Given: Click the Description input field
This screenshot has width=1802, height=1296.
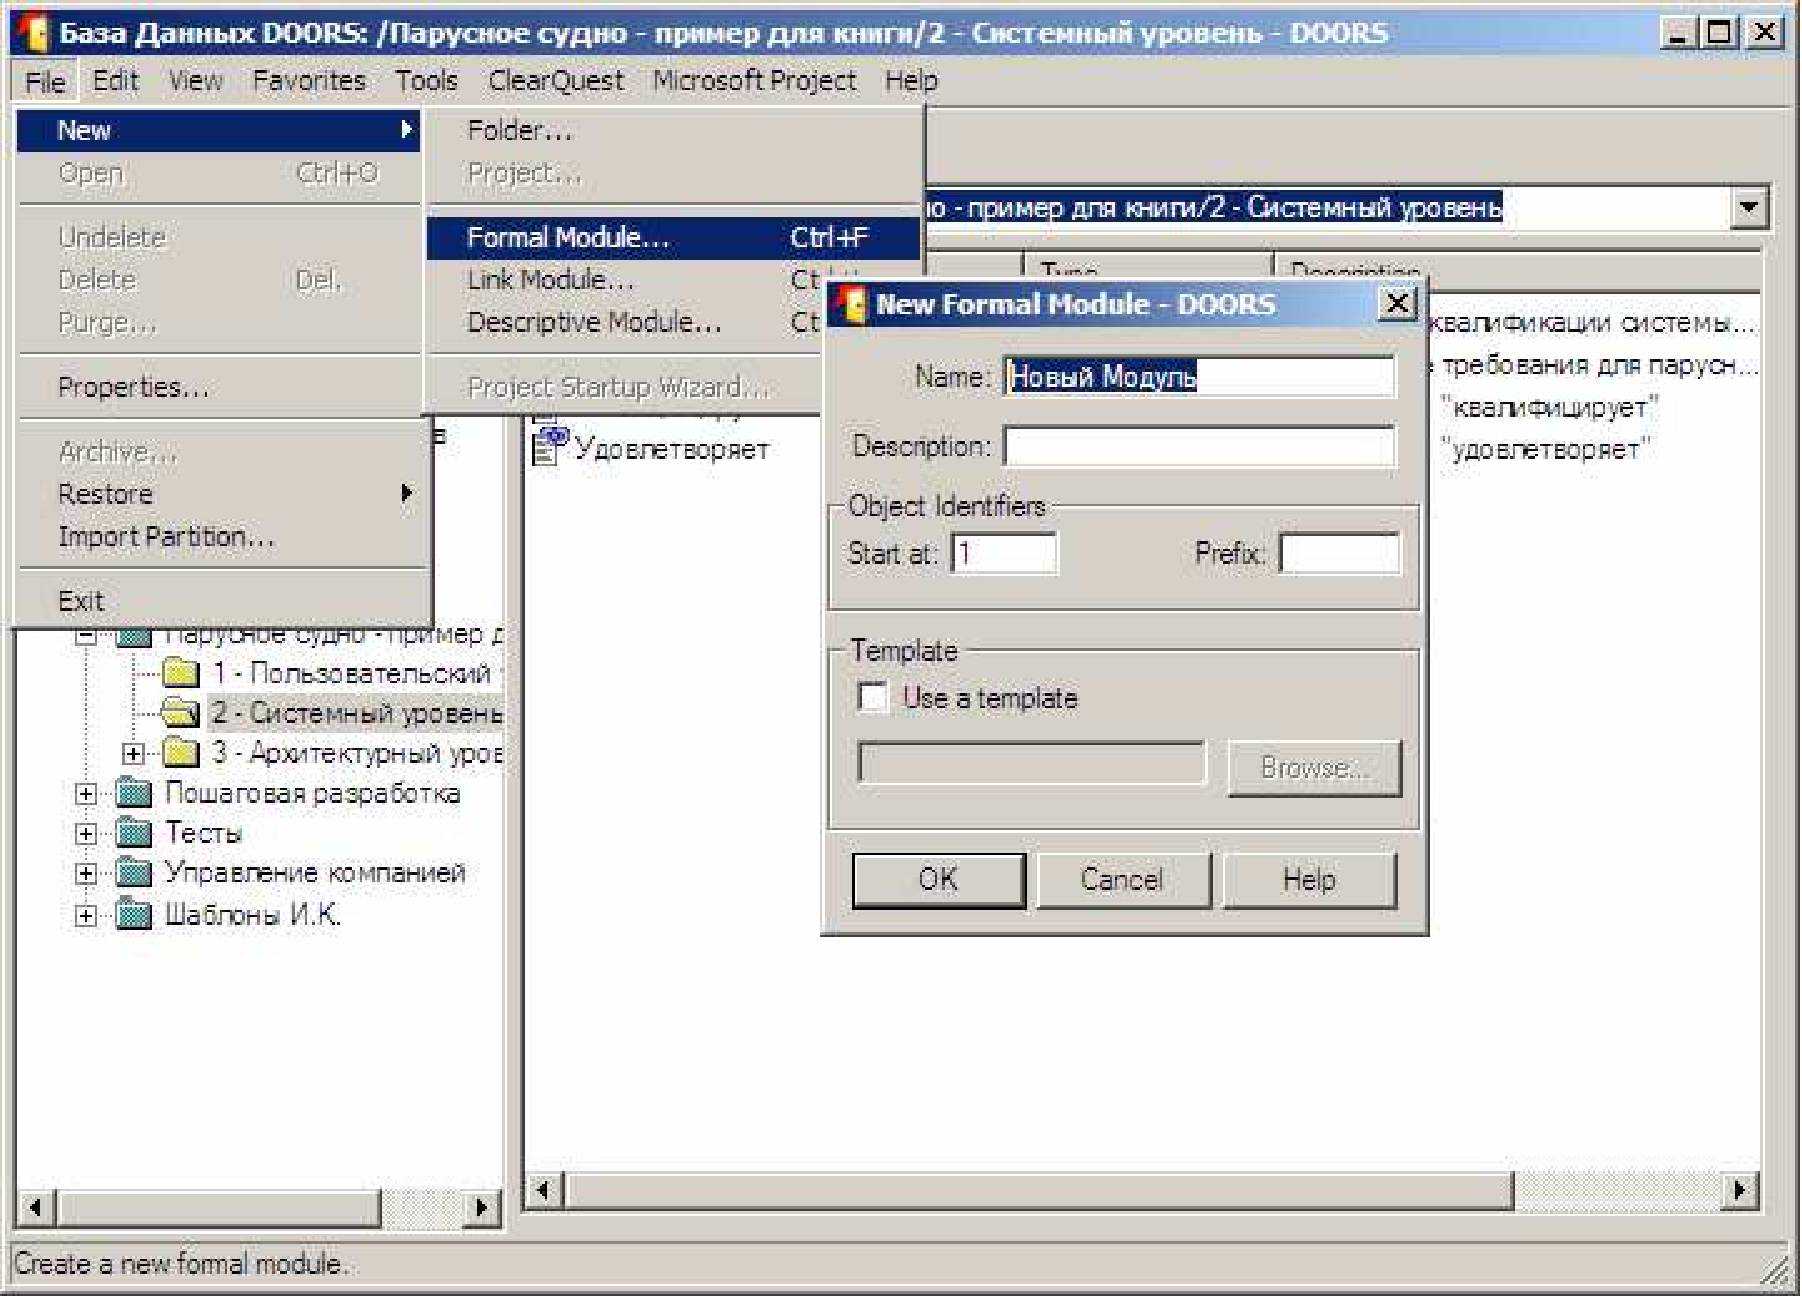Looking at the screenshot, I should (1199, 446).
